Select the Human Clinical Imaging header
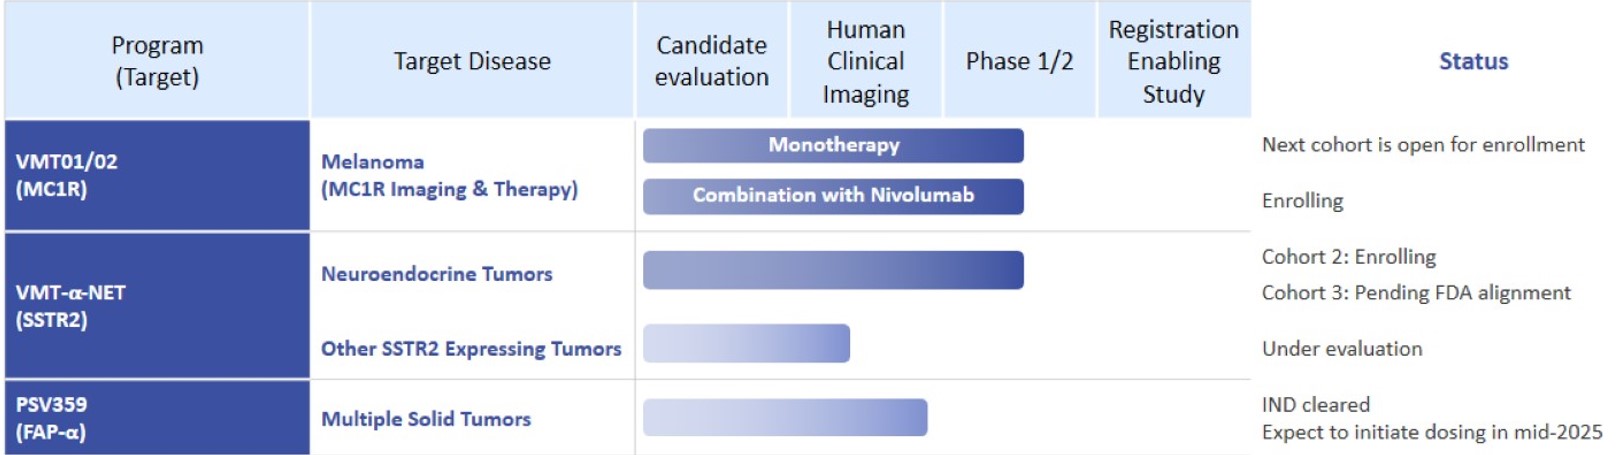 (x=866, y=61)
